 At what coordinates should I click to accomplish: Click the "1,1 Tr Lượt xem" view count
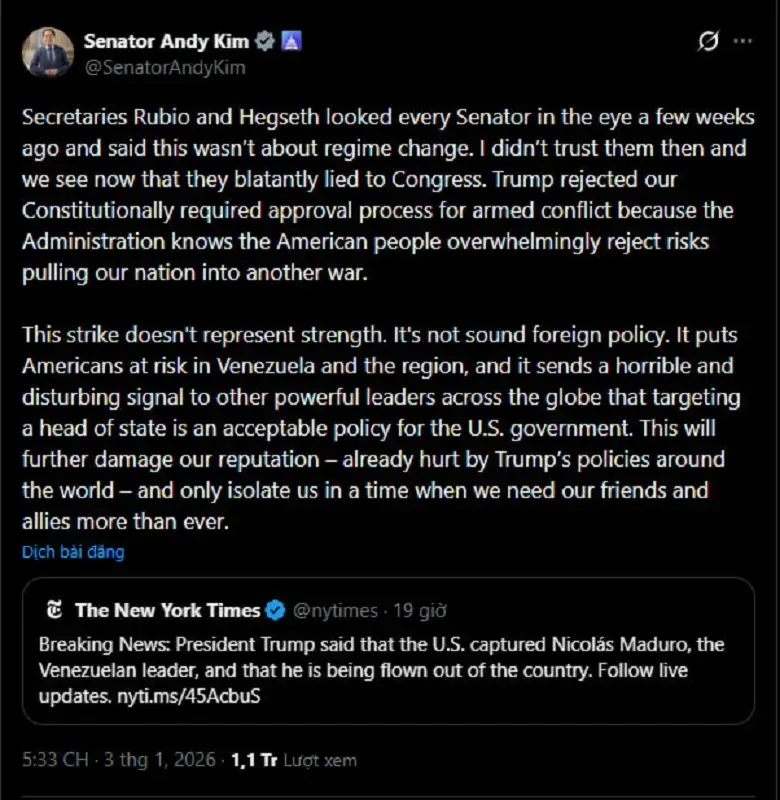coord(292,760)
